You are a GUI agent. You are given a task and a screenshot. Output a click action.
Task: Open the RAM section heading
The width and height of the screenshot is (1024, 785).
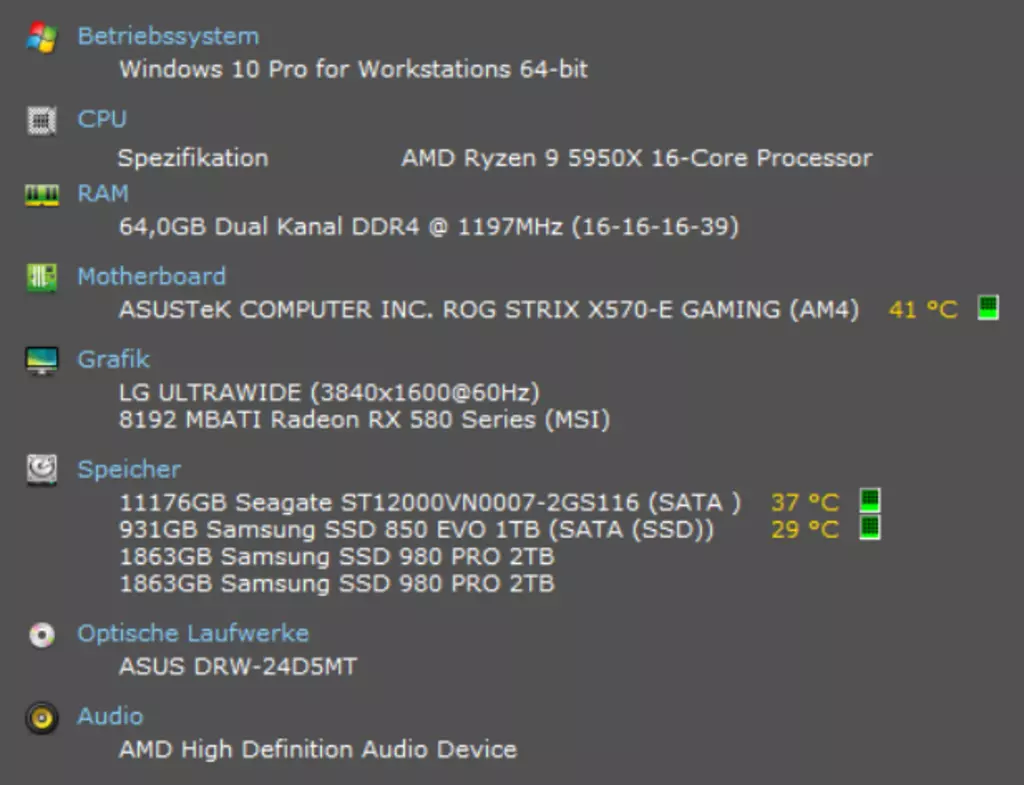103,193
